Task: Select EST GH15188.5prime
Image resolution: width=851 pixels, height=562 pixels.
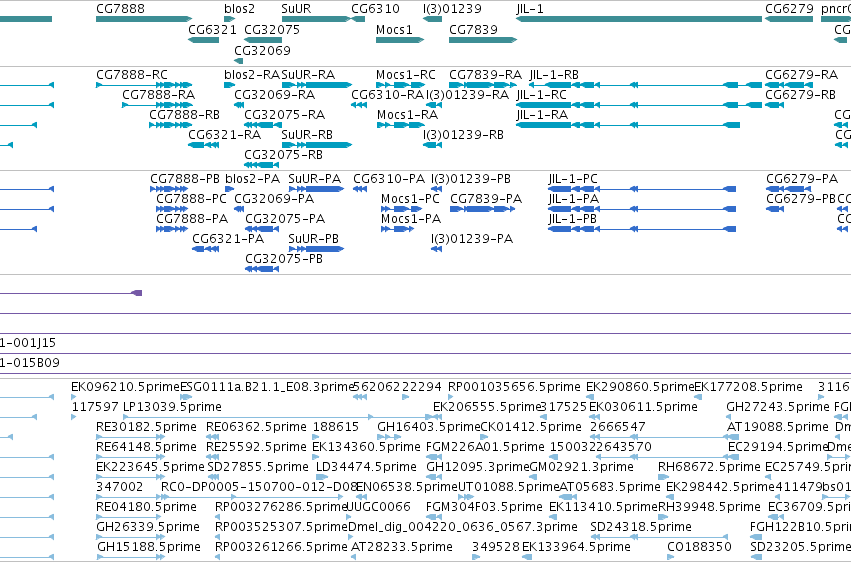Action: (x=130, y=557)
